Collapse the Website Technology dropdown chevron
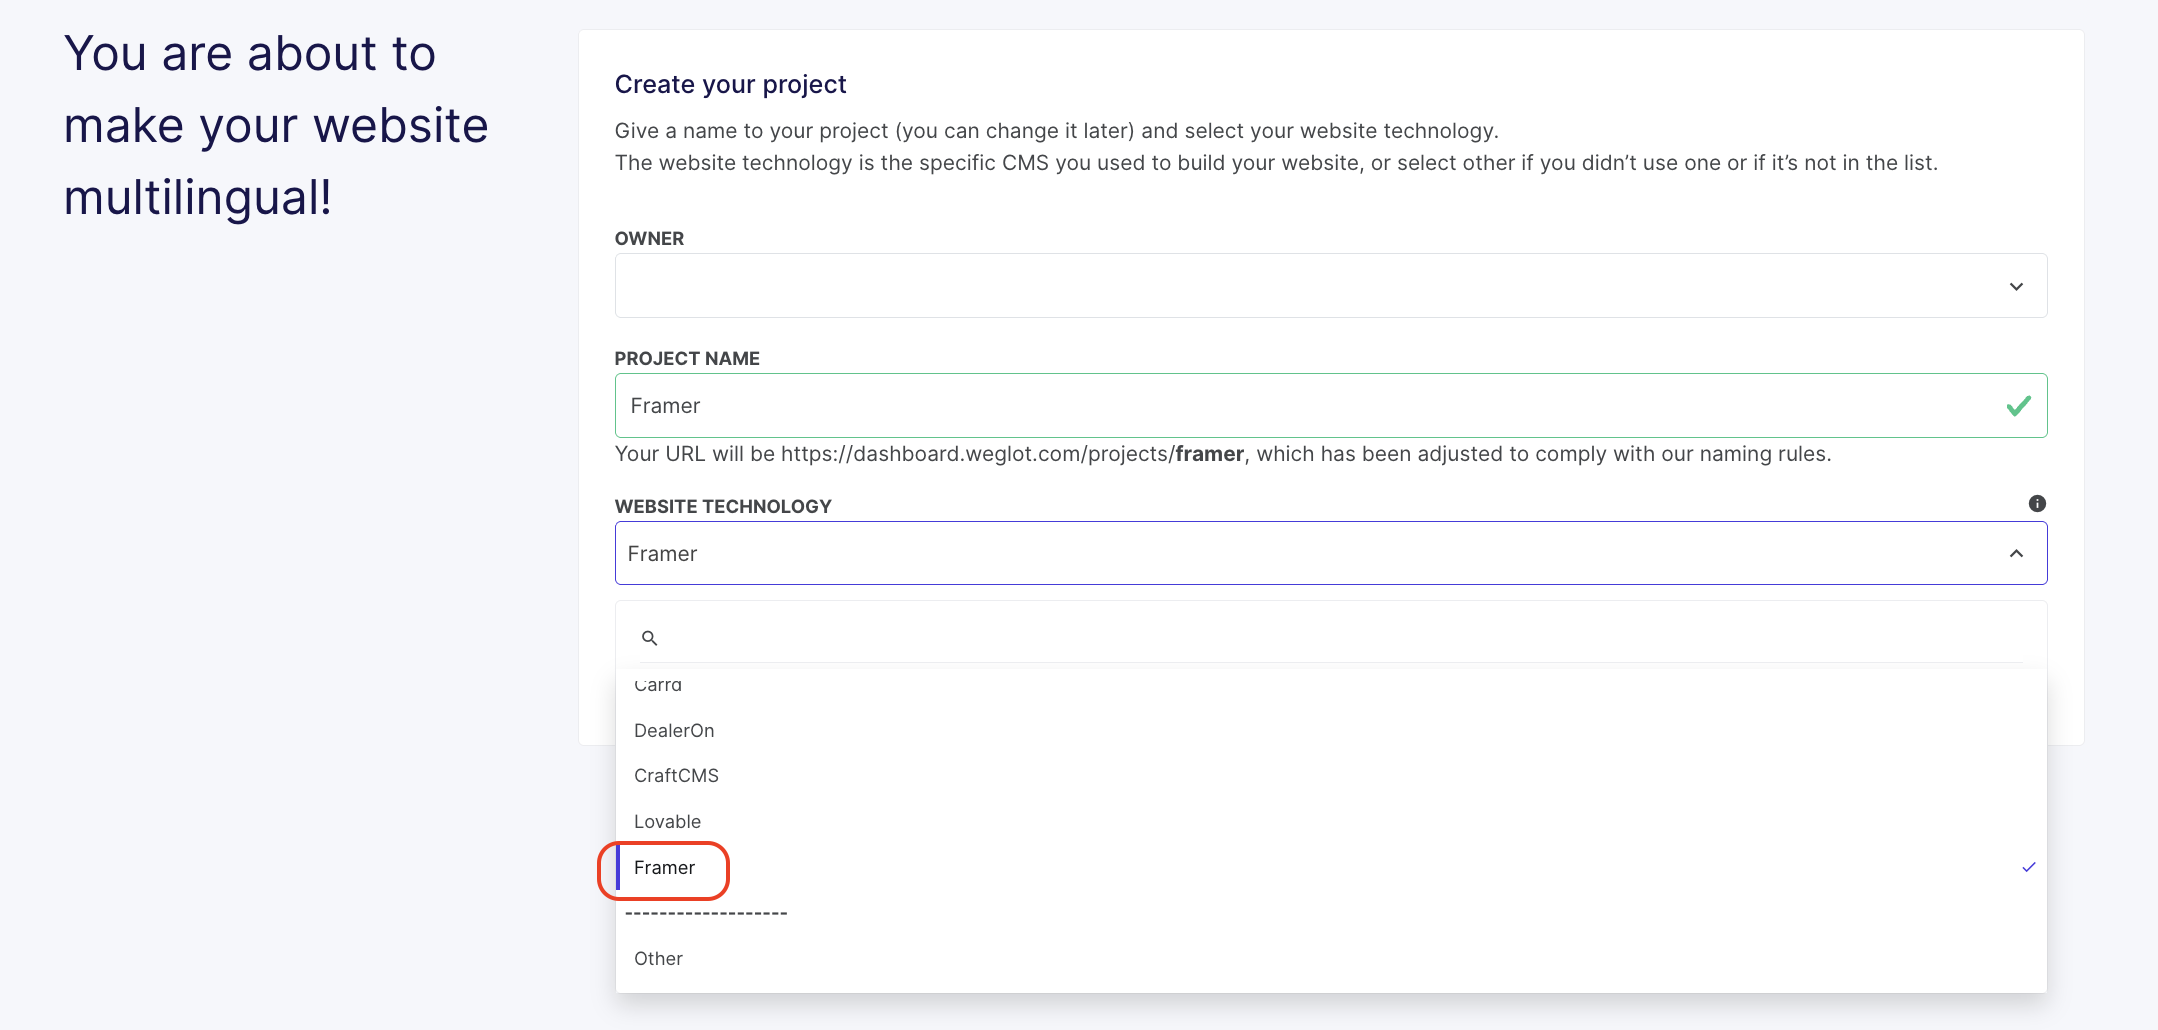 [2016, 554]
